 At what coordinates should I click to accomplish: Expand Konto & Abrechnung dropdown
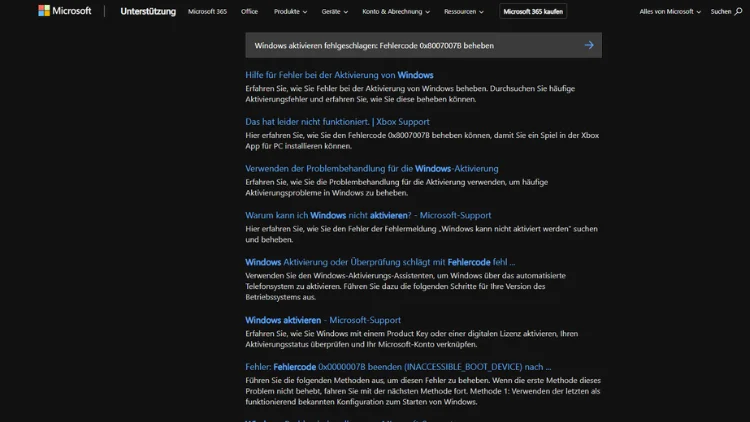(x=396, y=11)
